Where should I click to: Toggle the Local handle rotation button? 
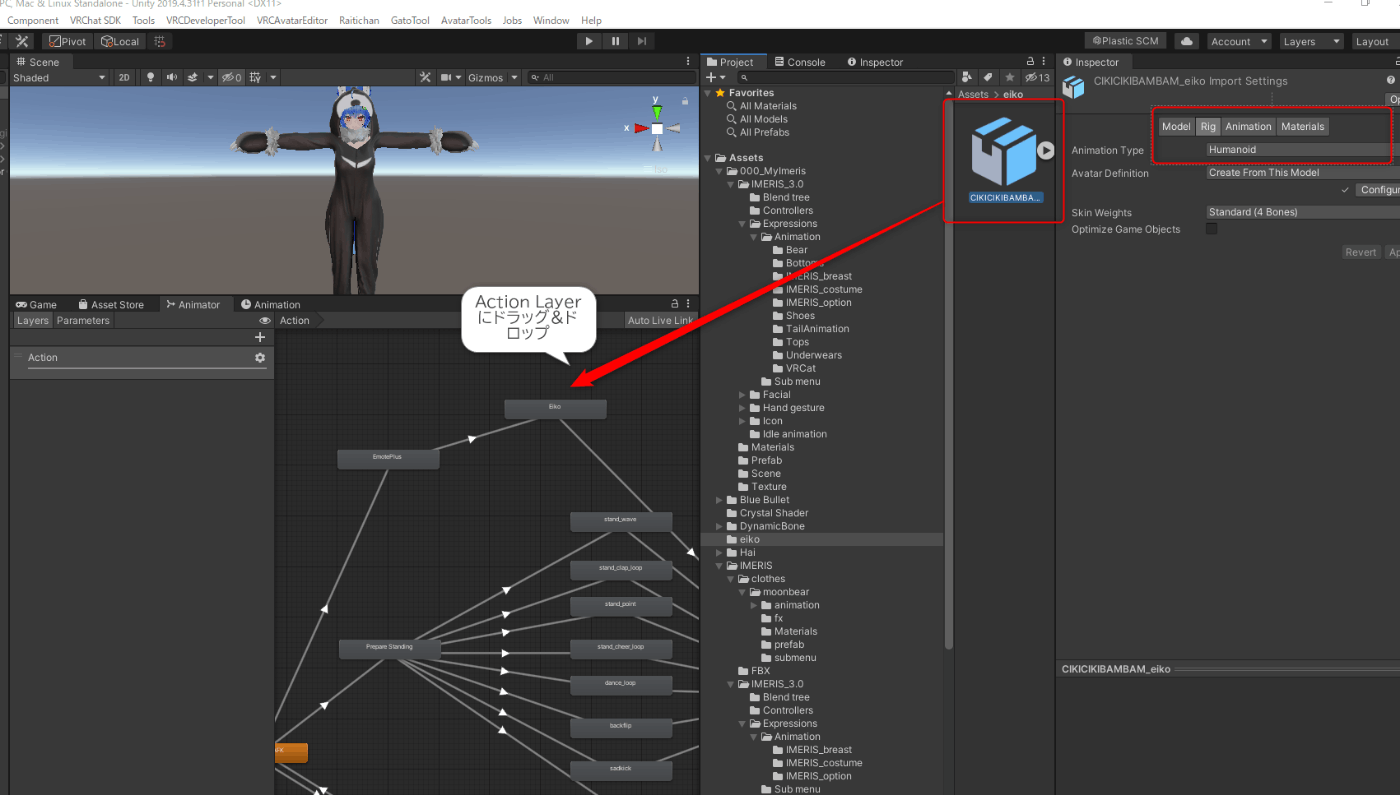click(x=120, y=41)
